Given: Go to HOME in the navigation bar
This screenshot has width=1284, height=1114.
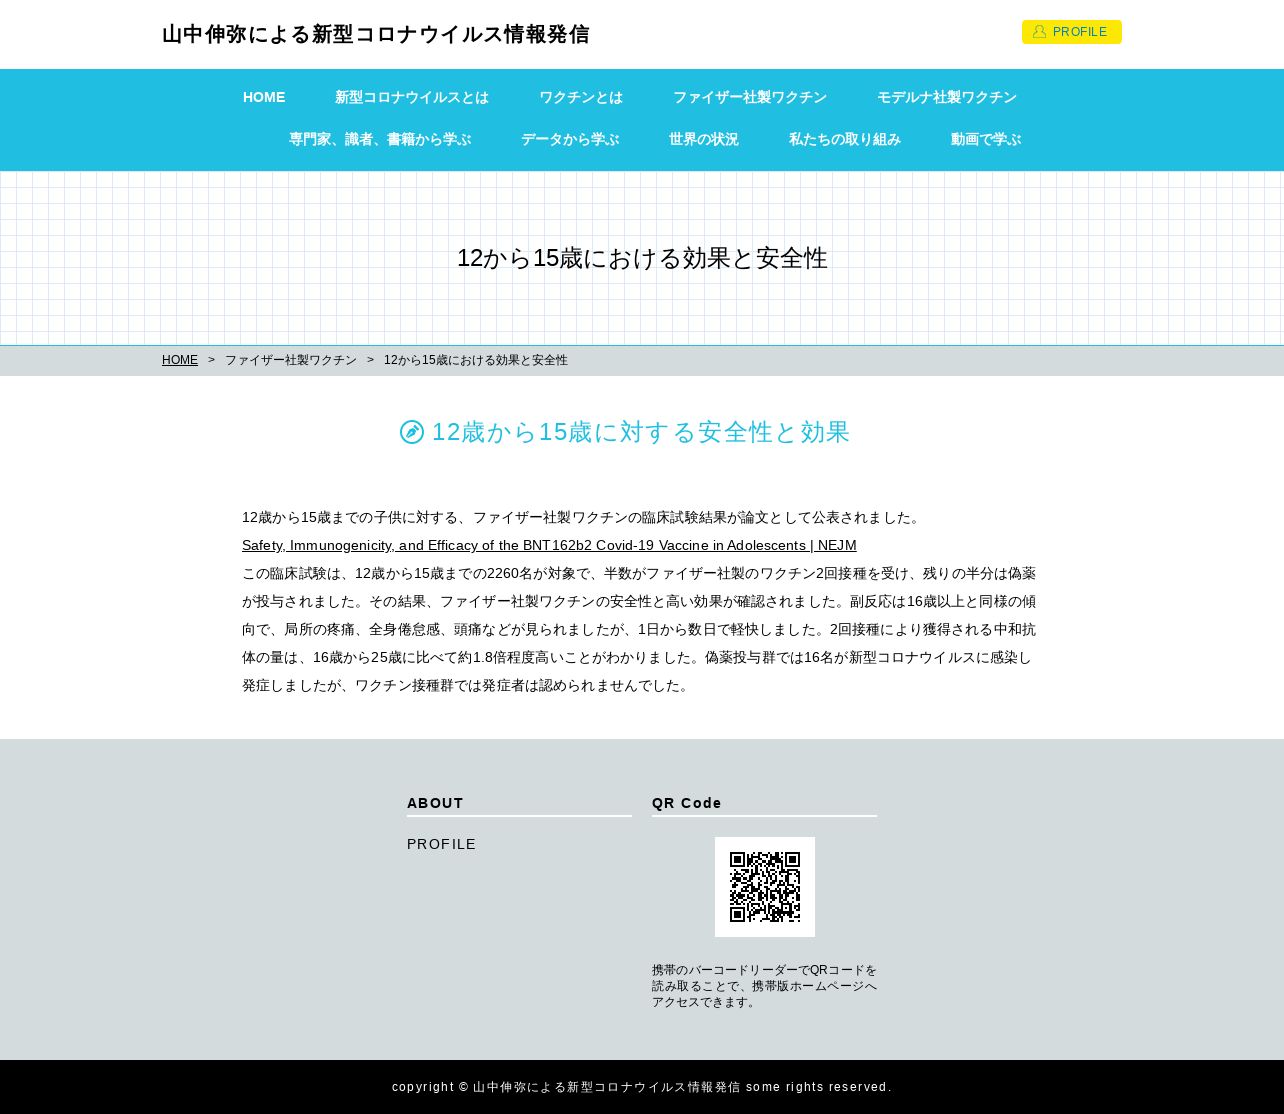Looking at the screenshot, I should click(x=264, y=97).
